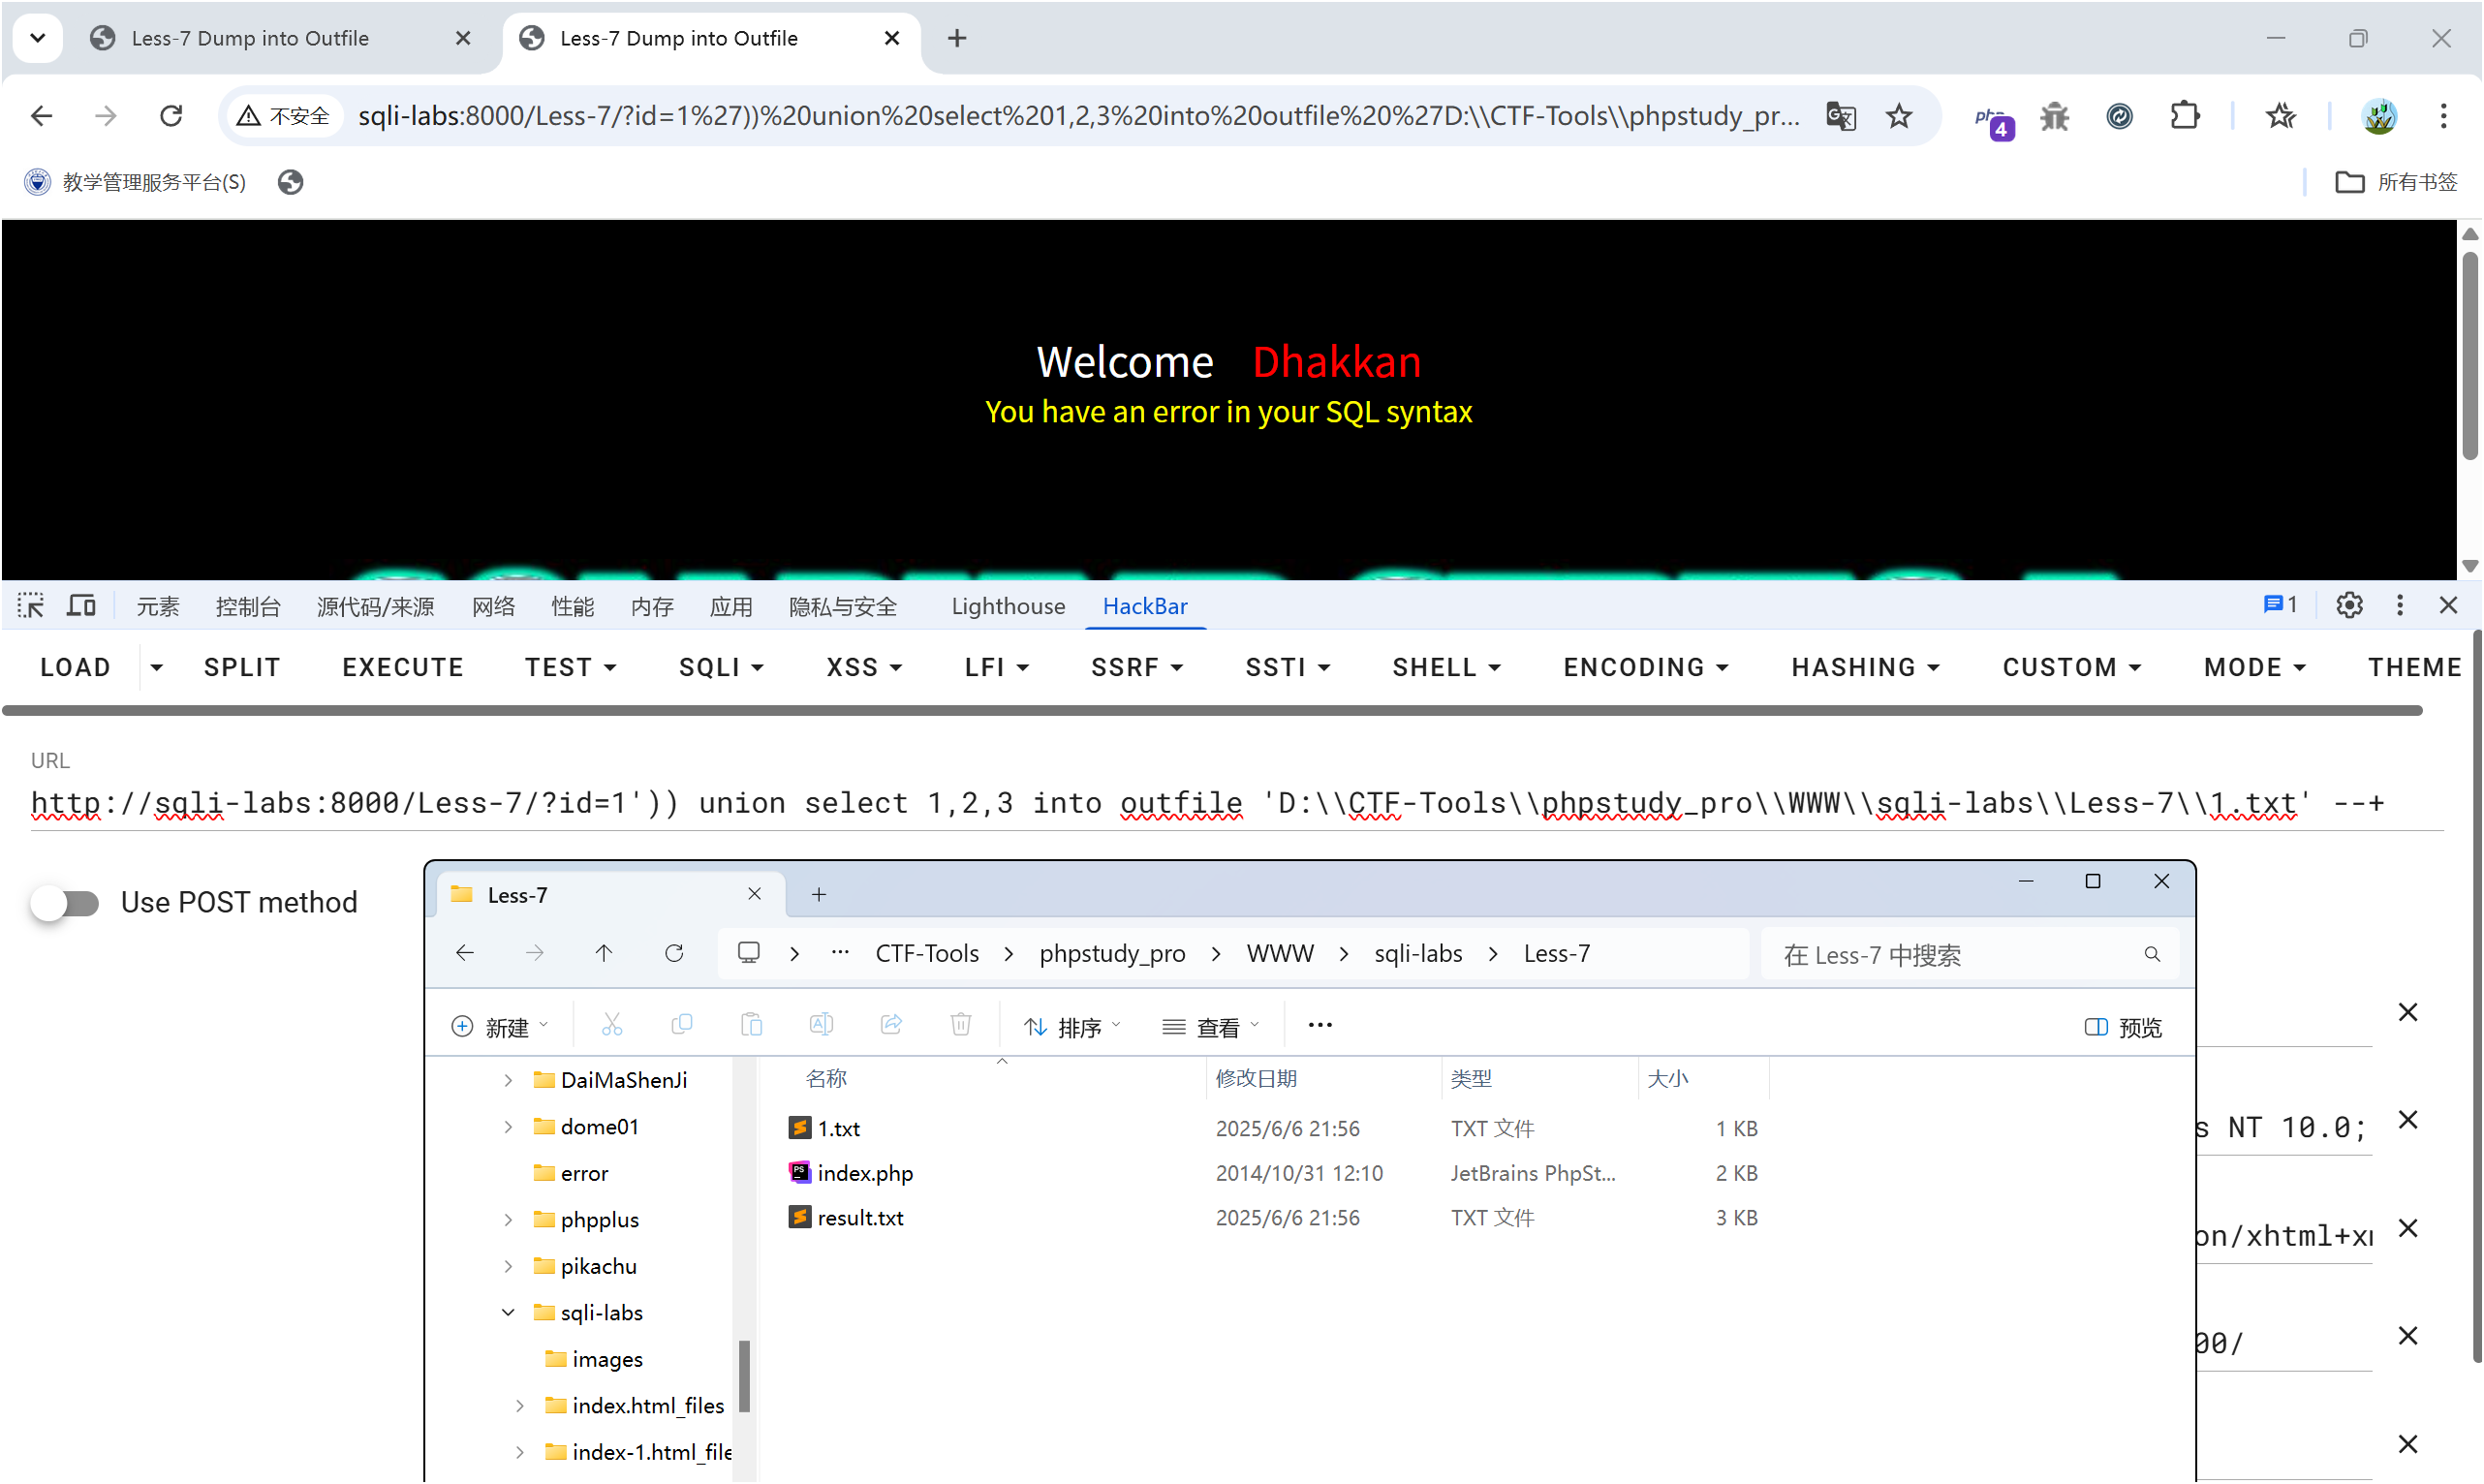
Task: Toggle the device toolbar icon in DevTools
Action: [81, 605]
